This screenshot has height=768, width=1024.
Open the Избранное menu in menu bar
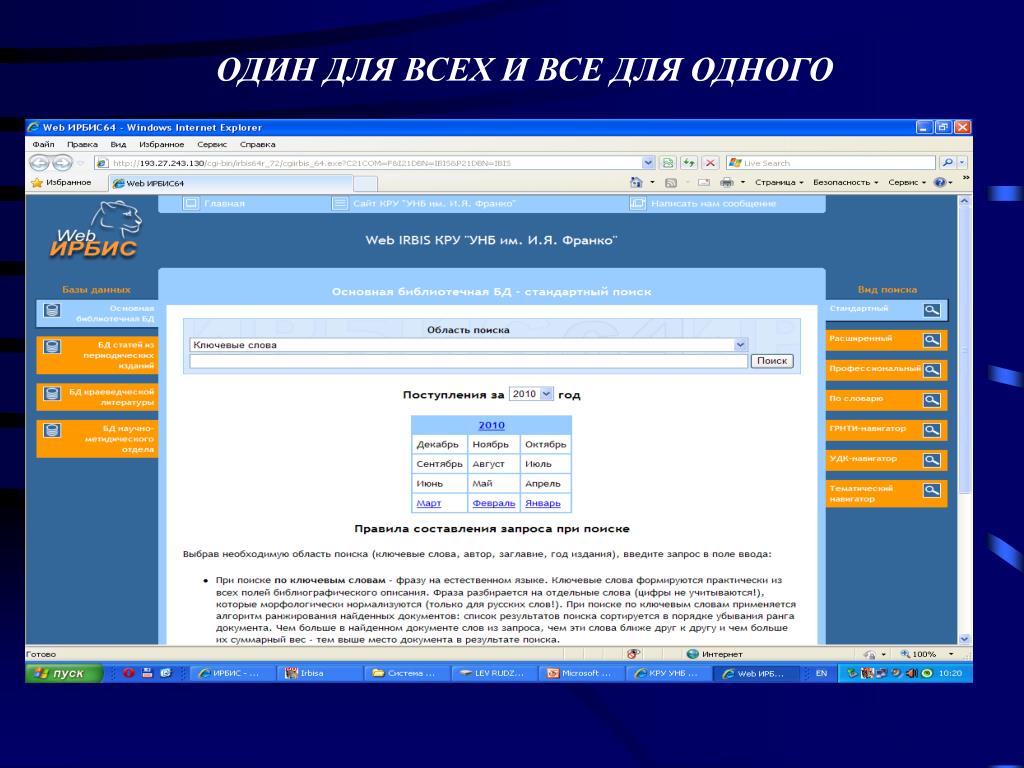tap(161, 144)
